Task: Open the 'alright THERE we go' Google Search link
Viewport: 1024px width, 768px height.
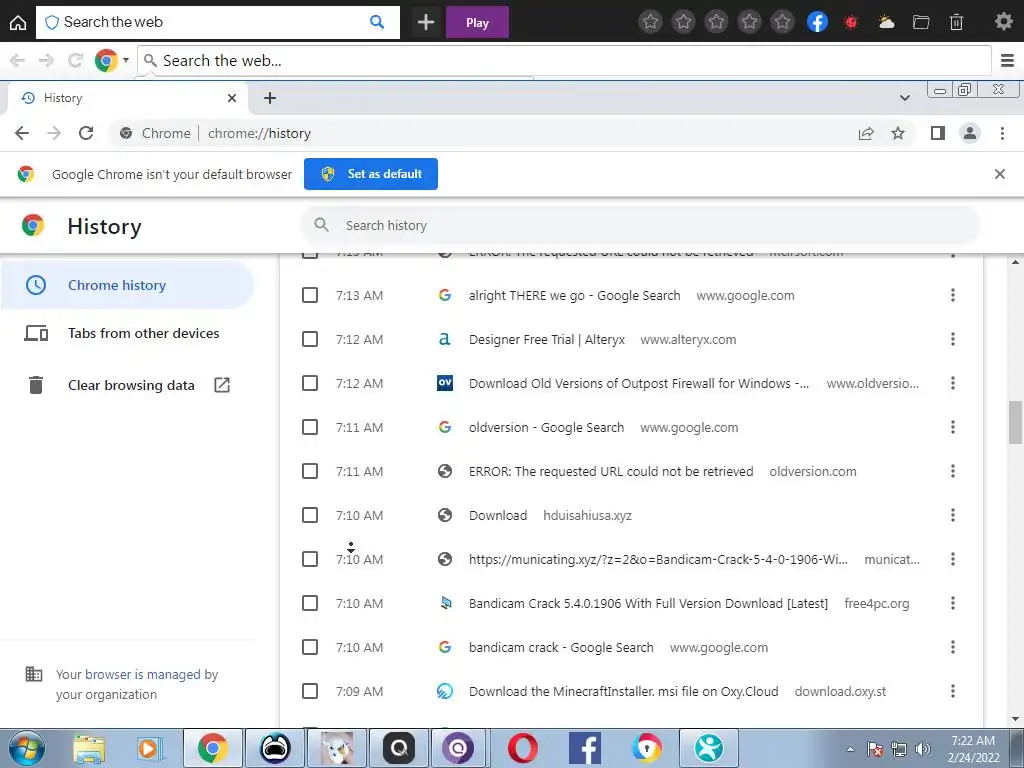Action: tap(575, 295)
